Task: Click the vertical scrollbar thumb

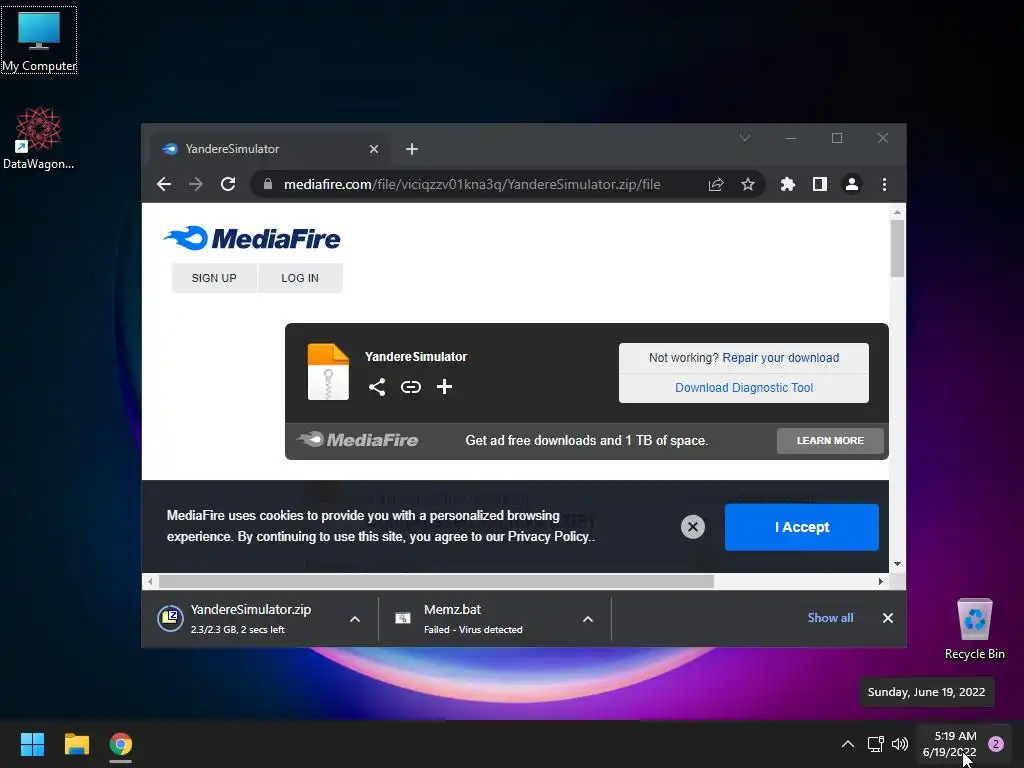Action: [897, 248]
